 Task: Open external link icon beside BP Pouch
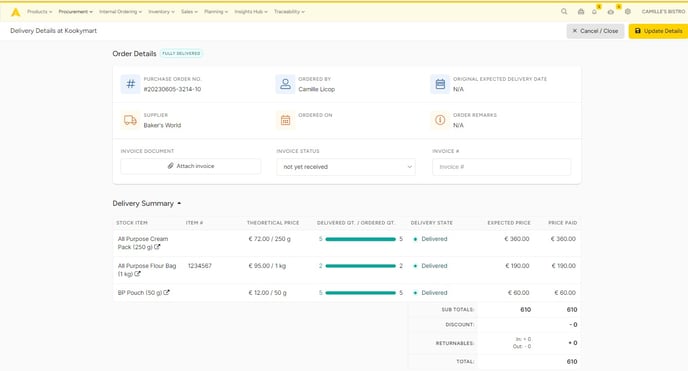point(166,293)
